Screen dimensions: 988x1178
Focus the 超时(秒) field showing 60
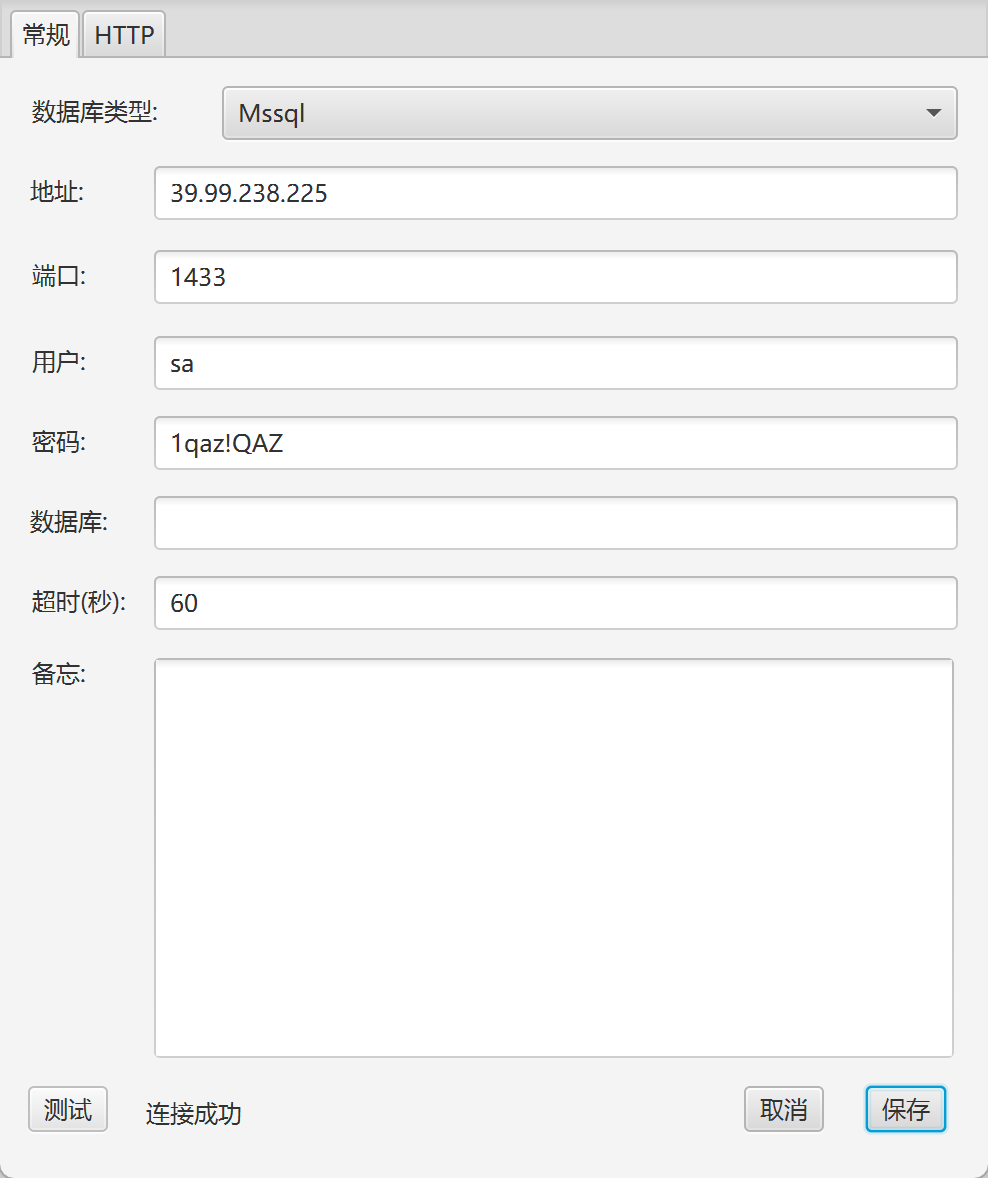pos(555,603)
